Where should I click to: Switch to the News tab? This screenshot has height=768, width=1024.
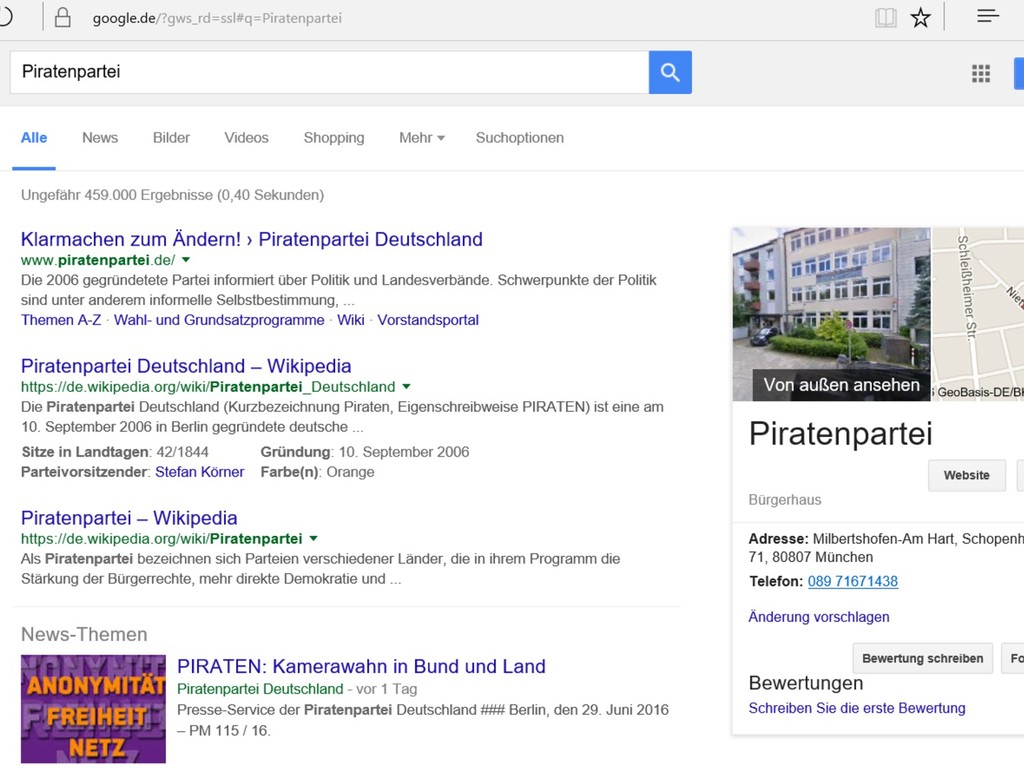point(100,138)
